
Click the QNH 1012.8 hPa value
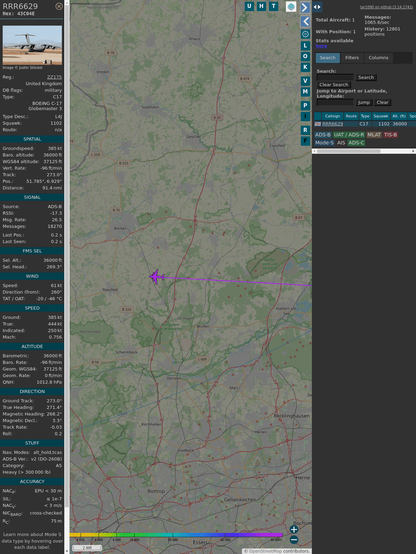point(49,382)
